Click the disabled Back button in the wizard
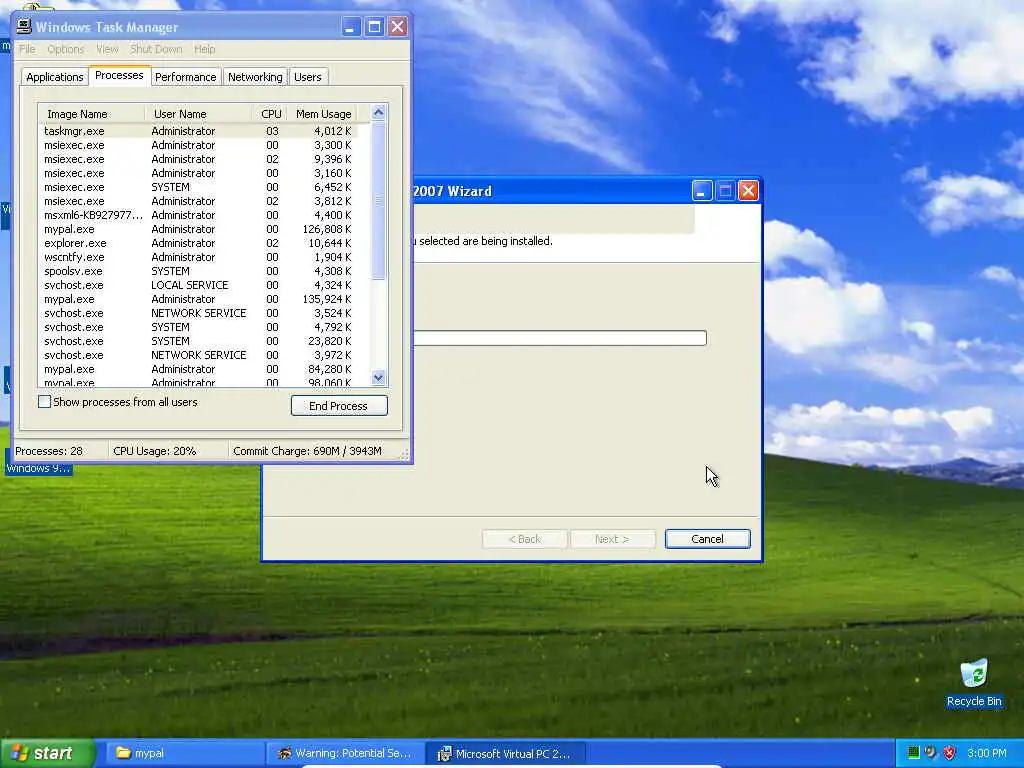The width and height of the screenshot is (1024, 768). [x=524, y=539]
